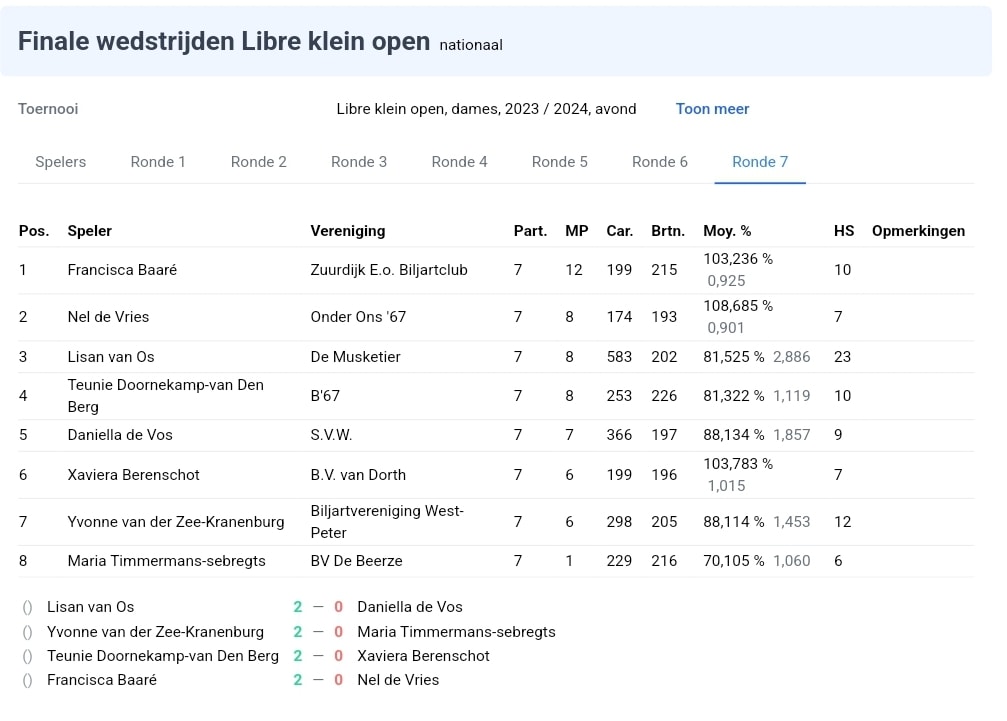Switch to Ronde 5 tab
Screen dimensions: 1007x721
pyautogui.click(x=559, y=162)
